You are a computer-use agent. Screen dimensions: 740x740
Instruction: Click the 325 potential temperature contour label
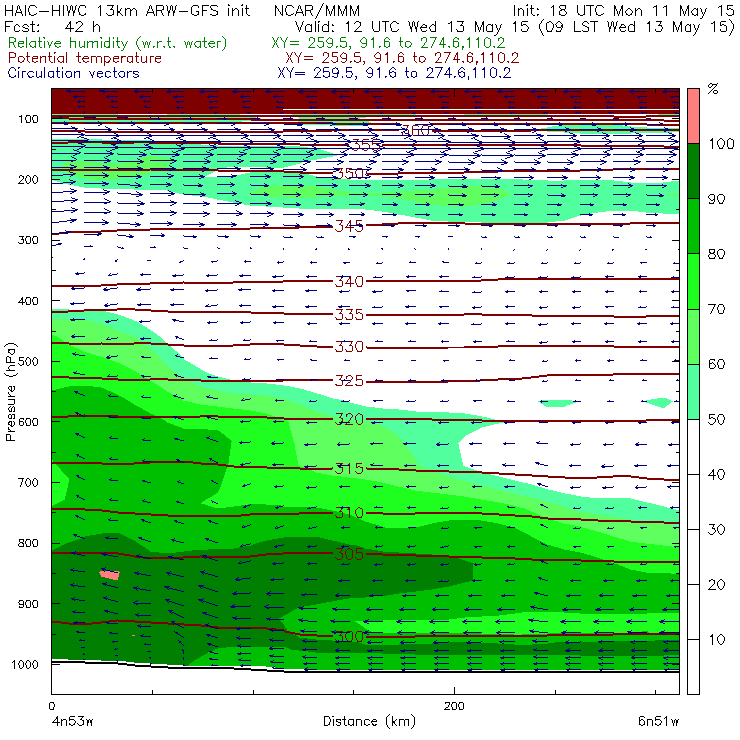pyautogui.click(x=349, y=380)
